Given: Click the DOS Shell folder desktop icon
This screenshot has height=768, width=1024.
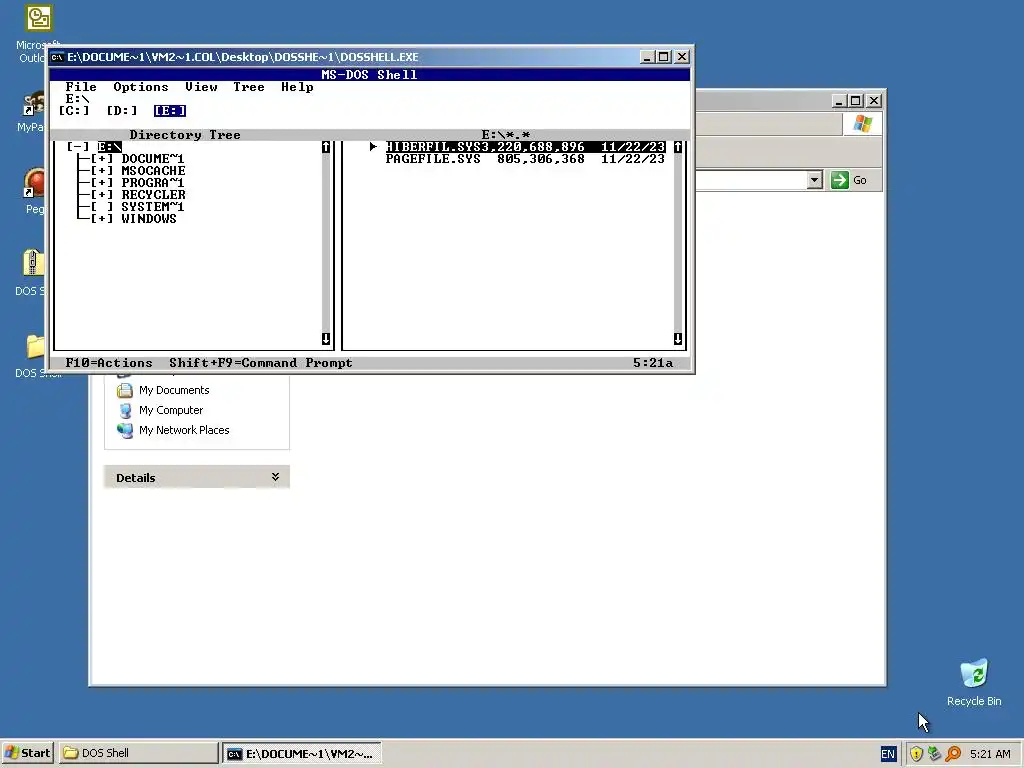Looking at the screenshot, I should (x=36, y=346).
